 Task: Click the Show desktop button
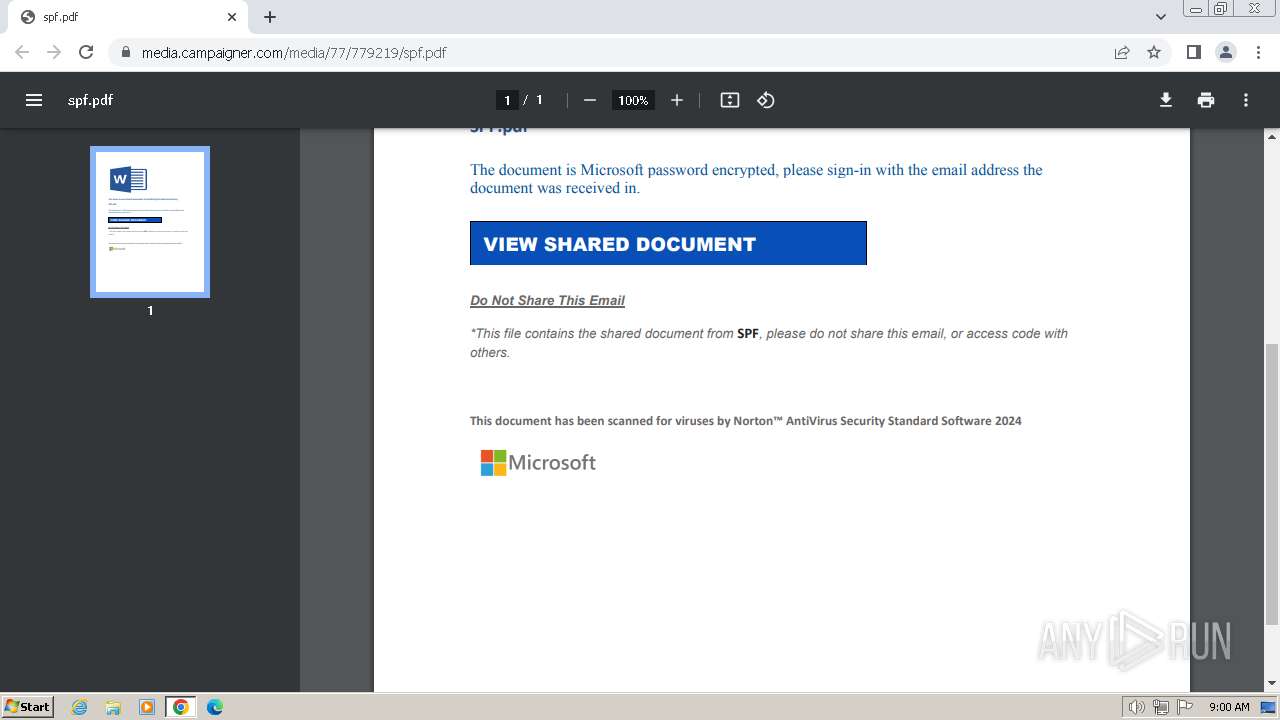pyautogui.click(x=1269, y=707)
